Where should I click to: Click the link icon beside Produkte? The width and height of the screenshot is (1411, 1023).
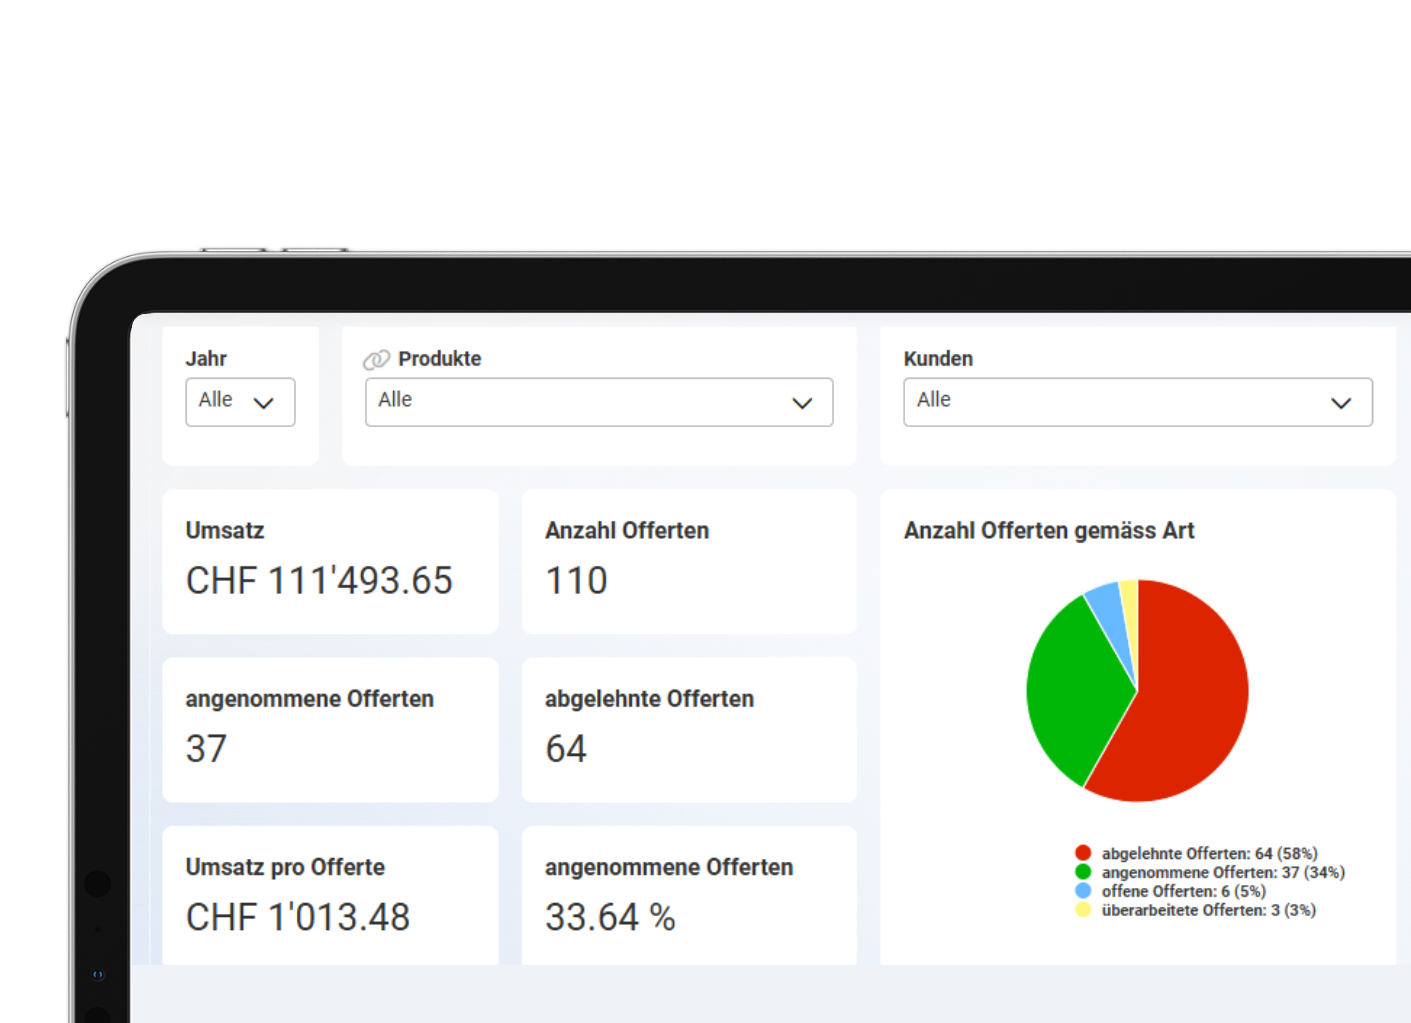(376, 359)
